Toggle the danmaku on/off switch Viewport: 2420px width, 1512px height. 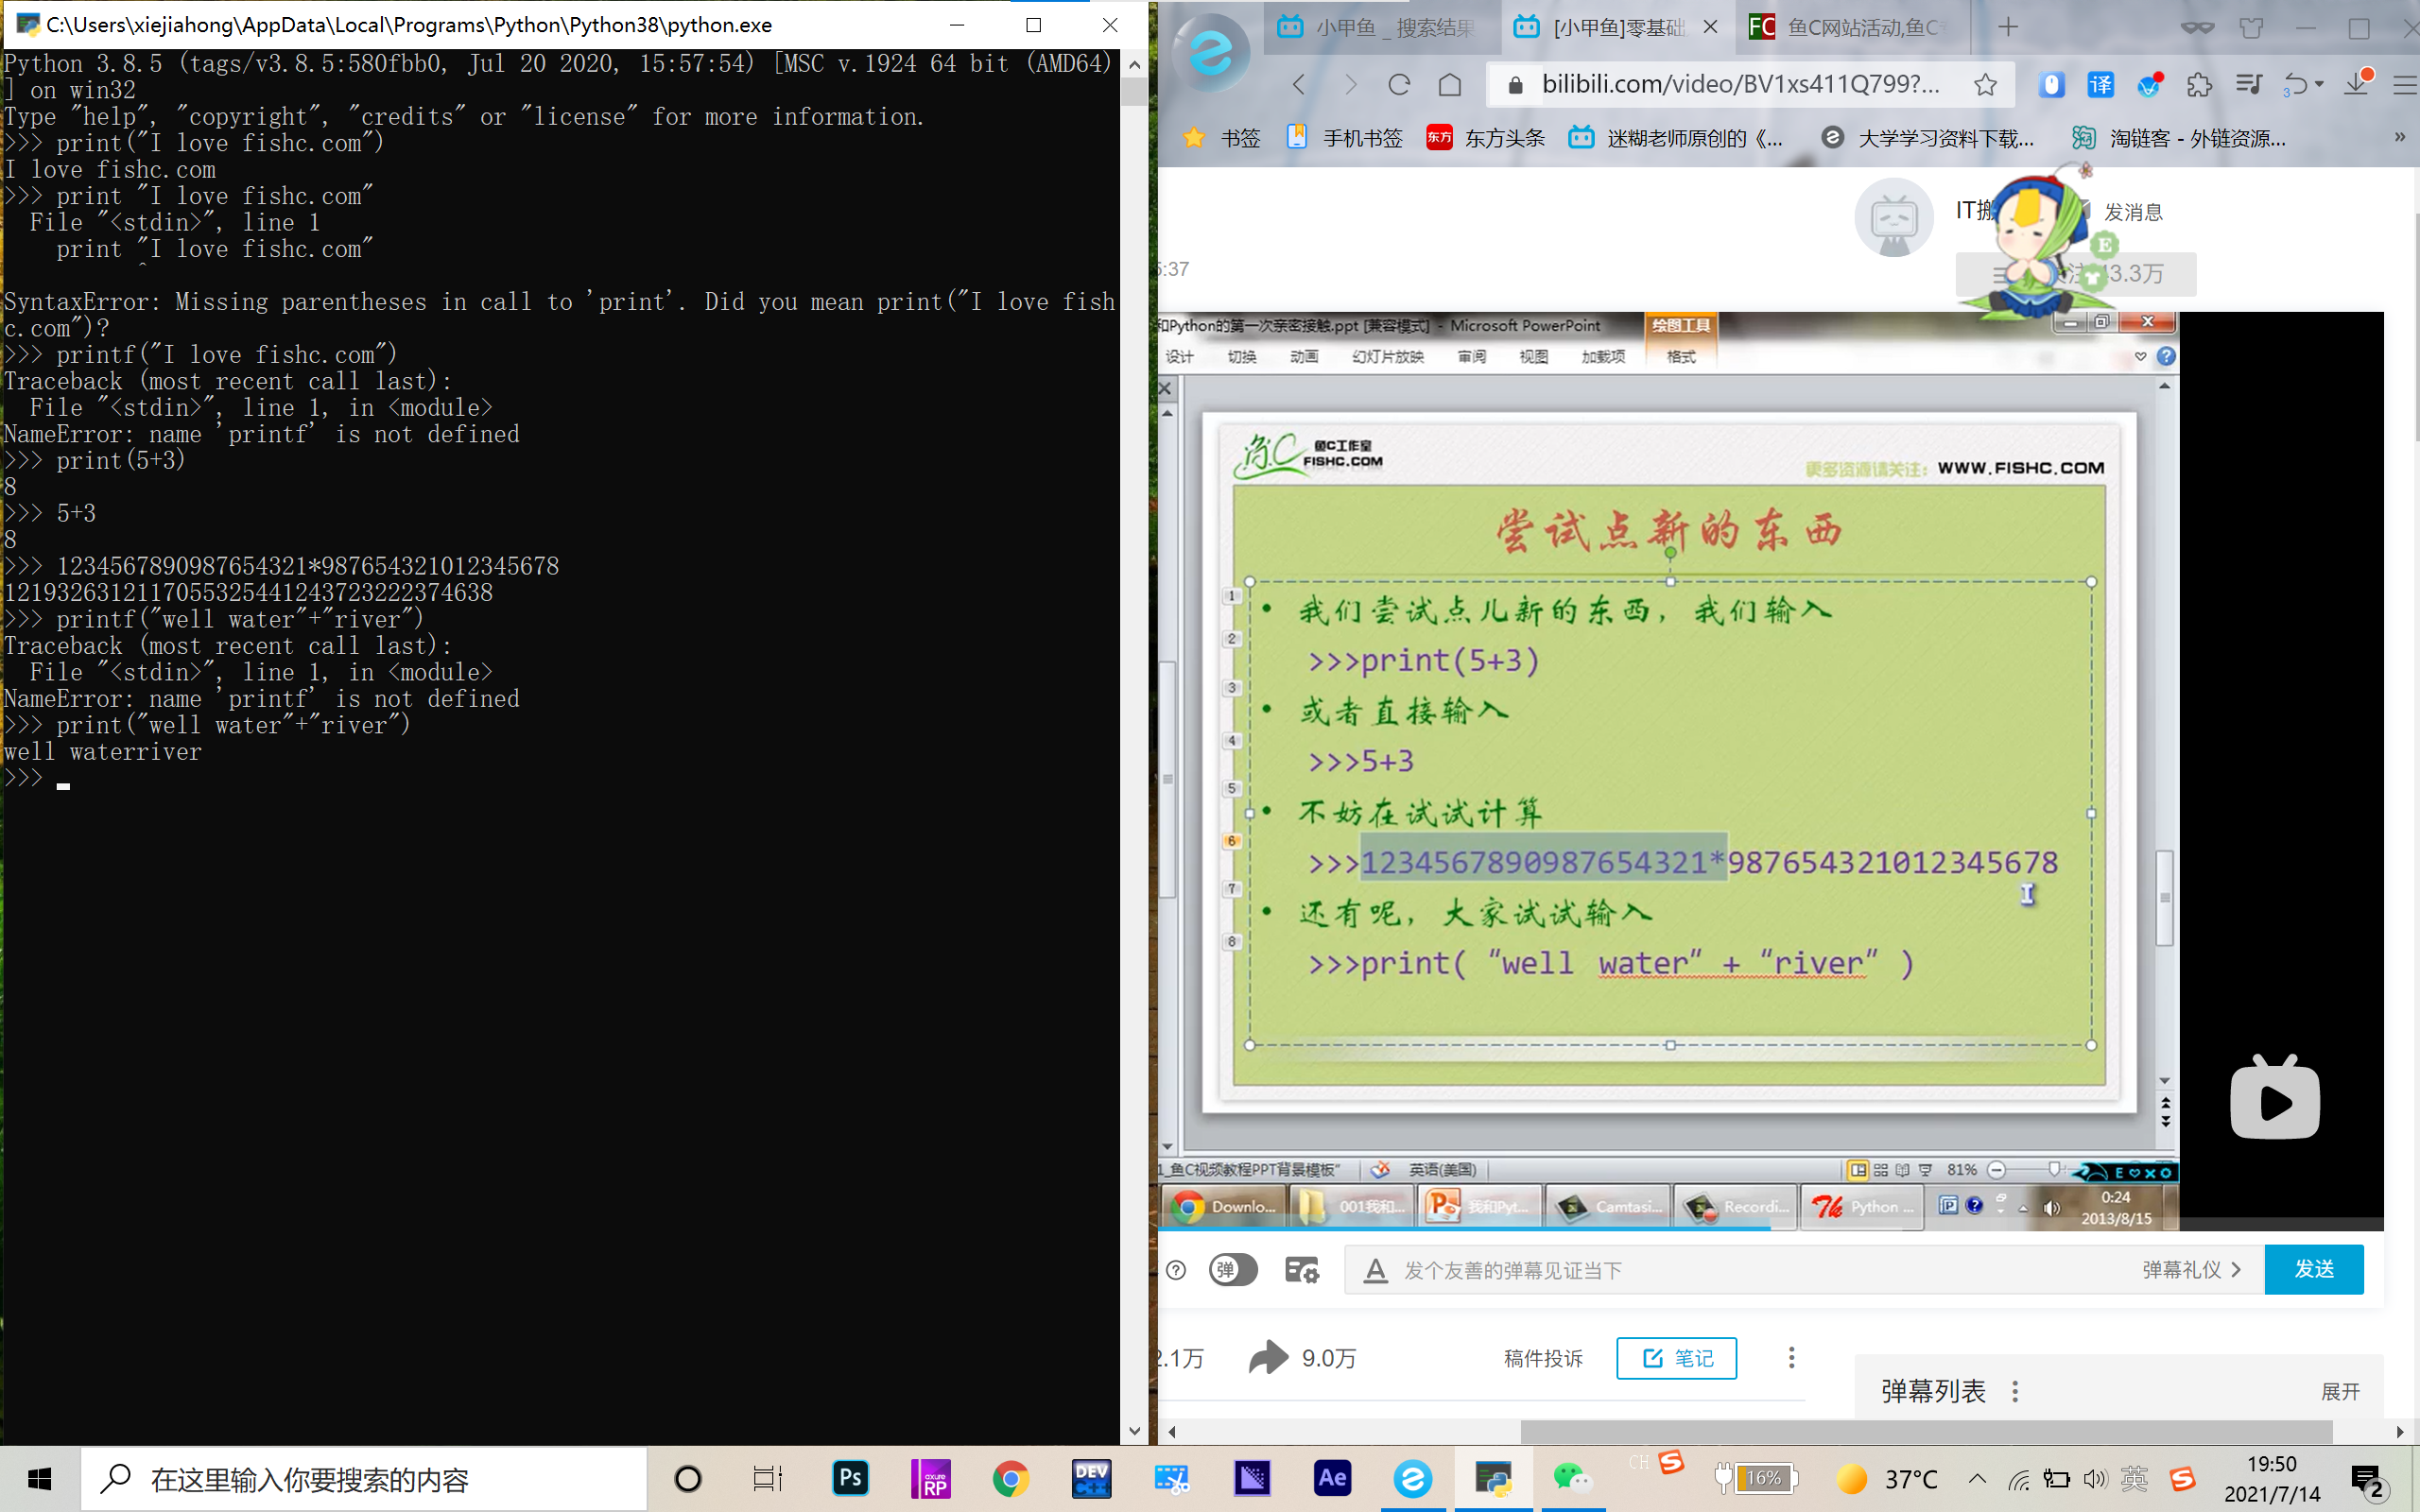(x=1233, y=1269)
